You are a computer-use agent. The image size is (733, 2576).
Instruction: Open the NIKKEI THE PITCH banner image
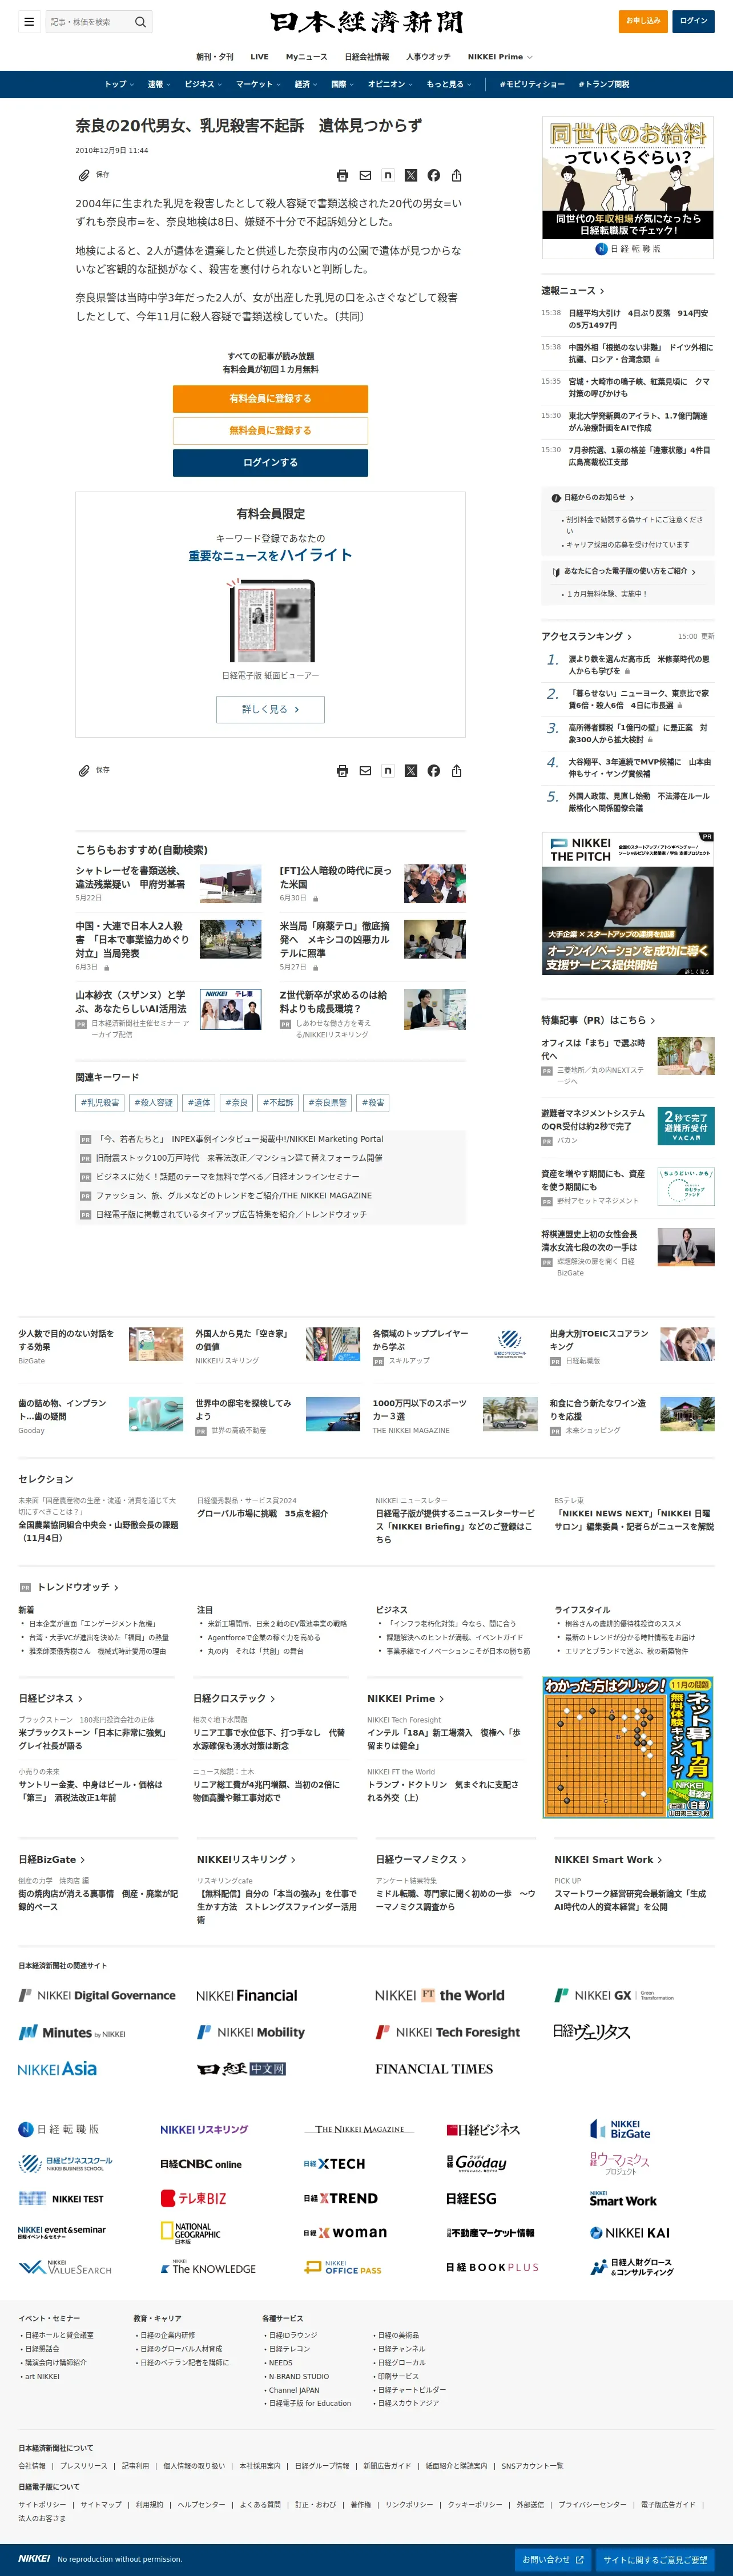point(628,904)
